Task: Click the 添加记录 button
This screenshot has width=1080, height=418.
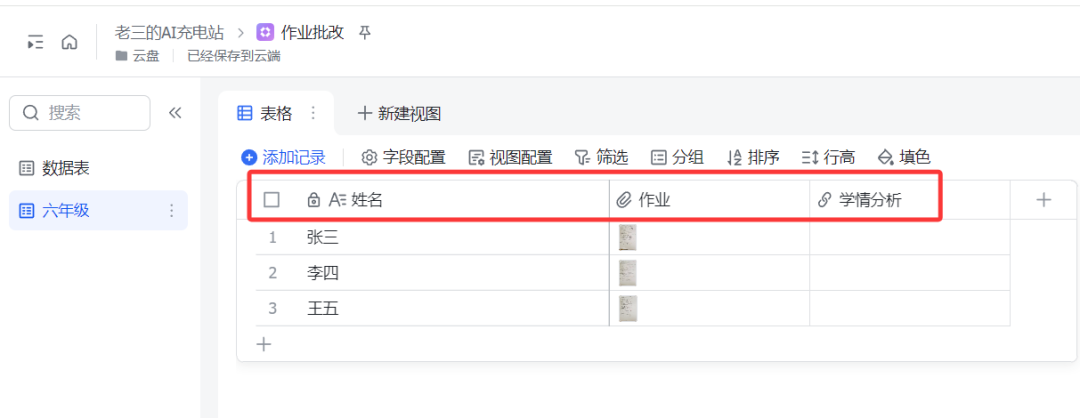Action: pos(284,157)
